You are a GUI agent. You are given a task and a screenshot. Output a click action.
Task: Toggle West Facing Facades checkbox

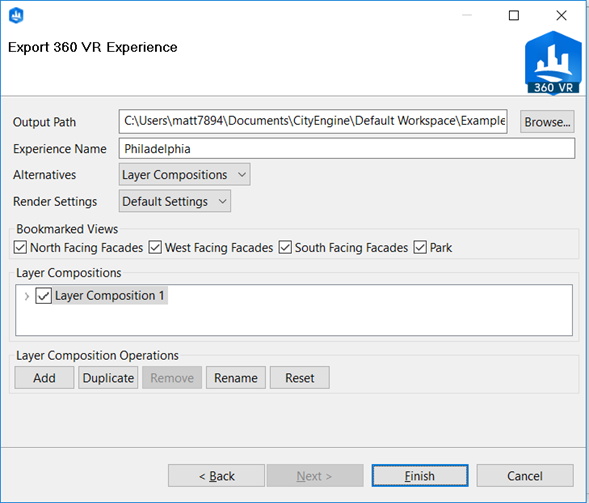pyautogui.click(x=155, y=248)
